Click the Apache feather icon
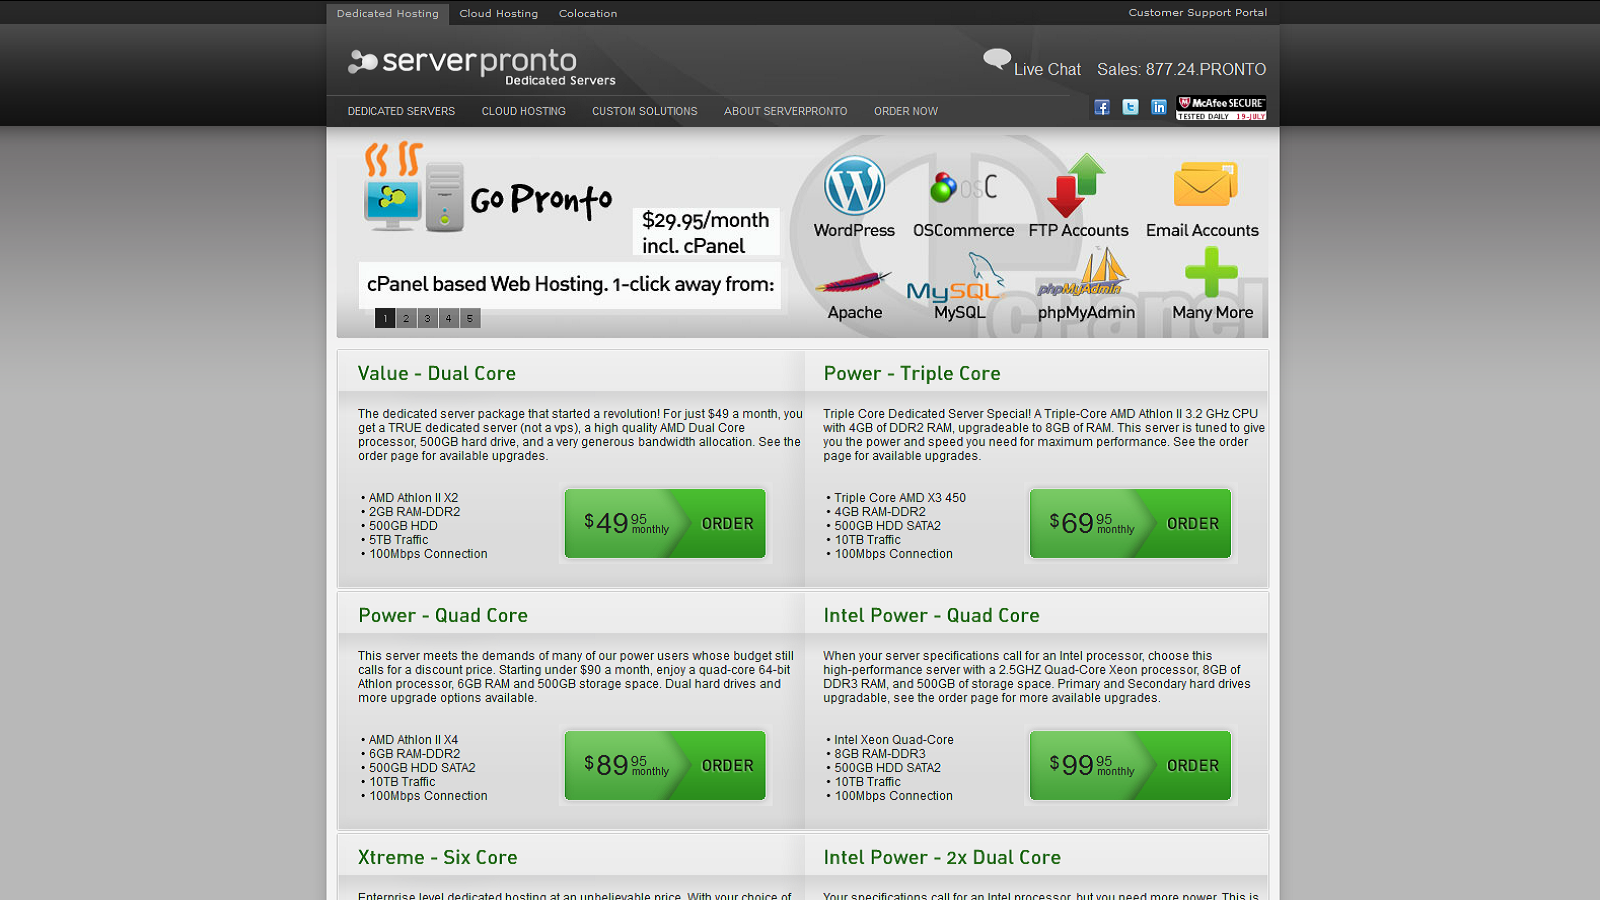This screenshot has height=900, width=1600. coord(853,283)
